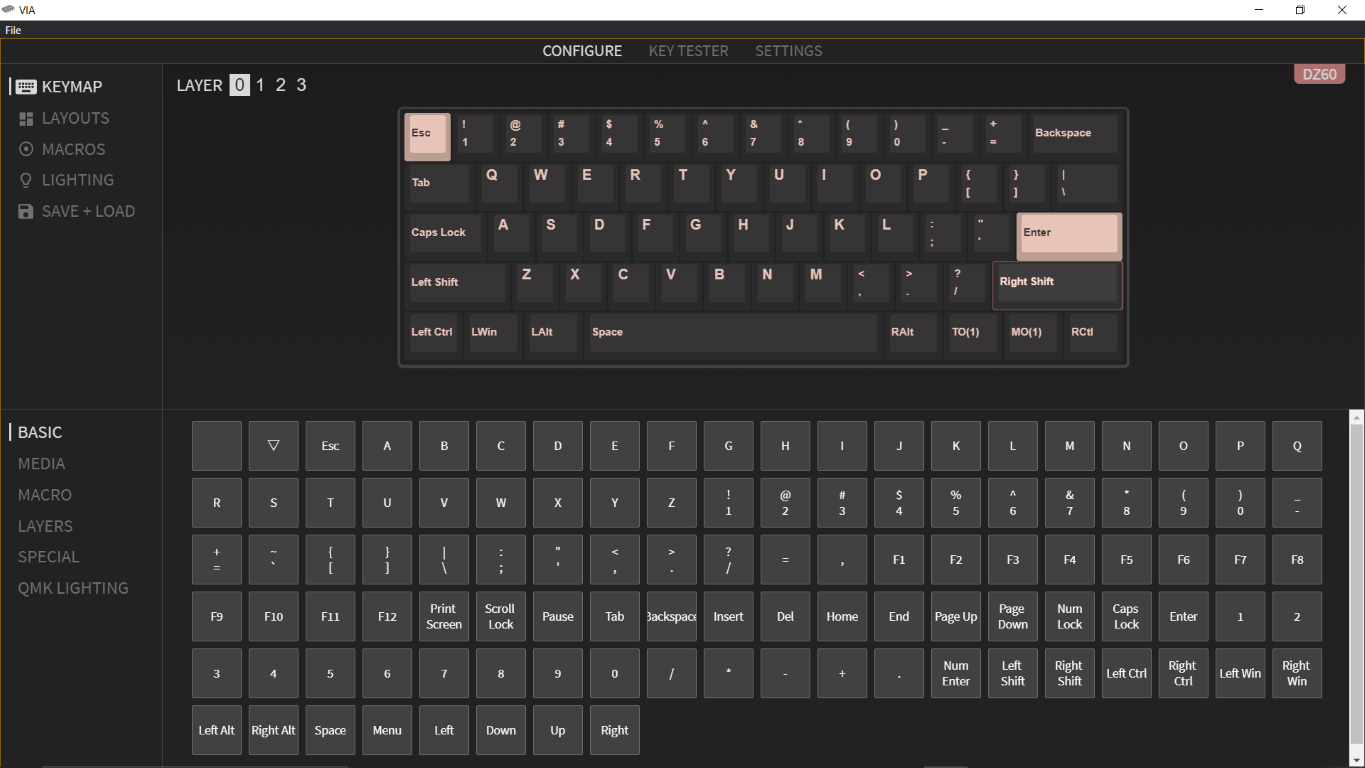The image size is (1365, 768).
Task: Click the DZ60 keyboard badge
Action: [x=1320, y=75]
